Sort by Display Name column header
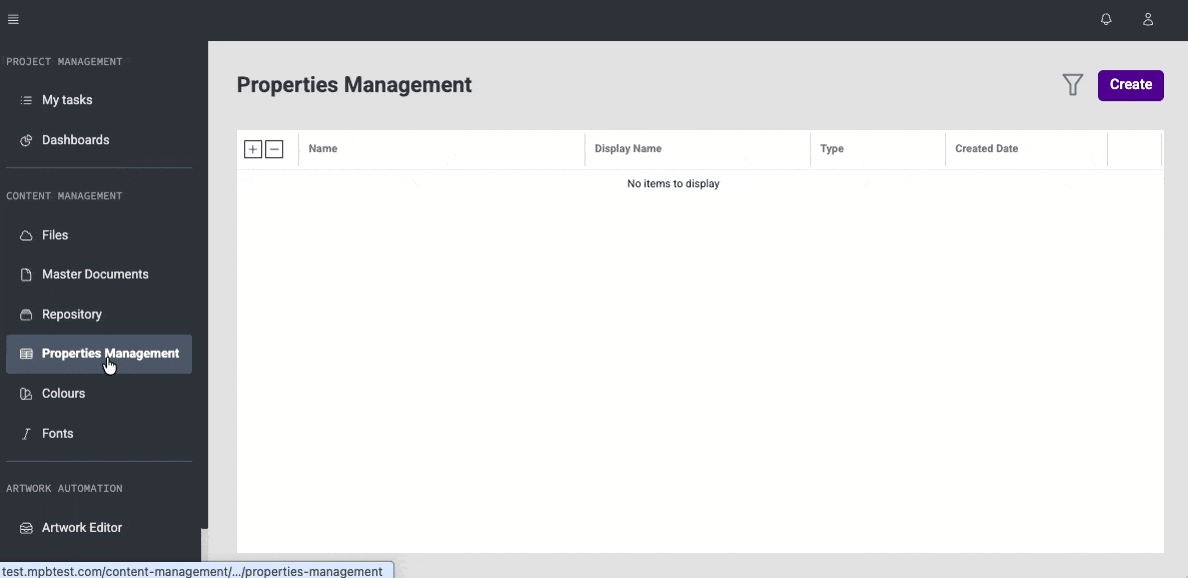 [697, 149]
